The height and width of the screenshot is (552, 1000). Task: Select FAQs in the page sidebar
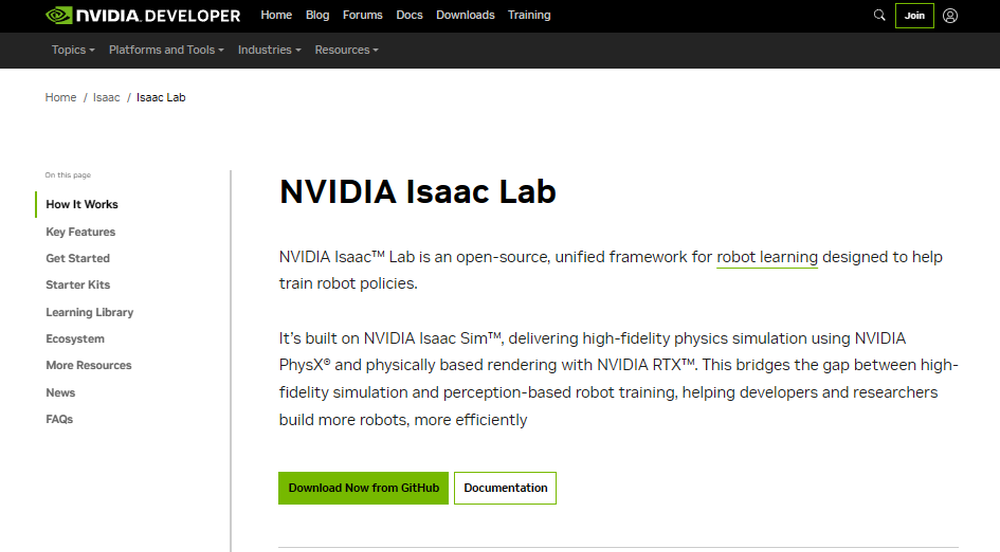pos(59,419)
